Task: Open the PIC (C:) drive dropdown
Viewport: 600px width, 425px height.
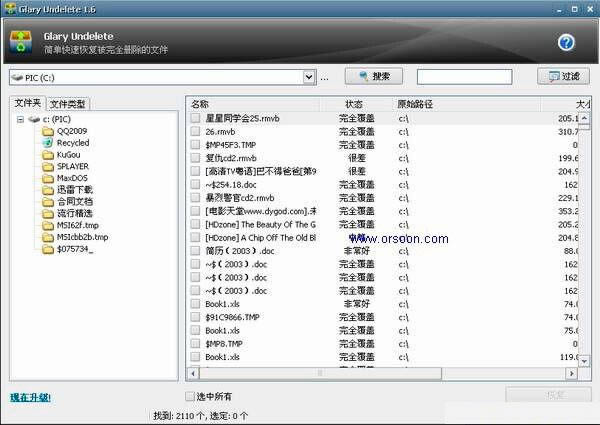Action: point(309,77)
